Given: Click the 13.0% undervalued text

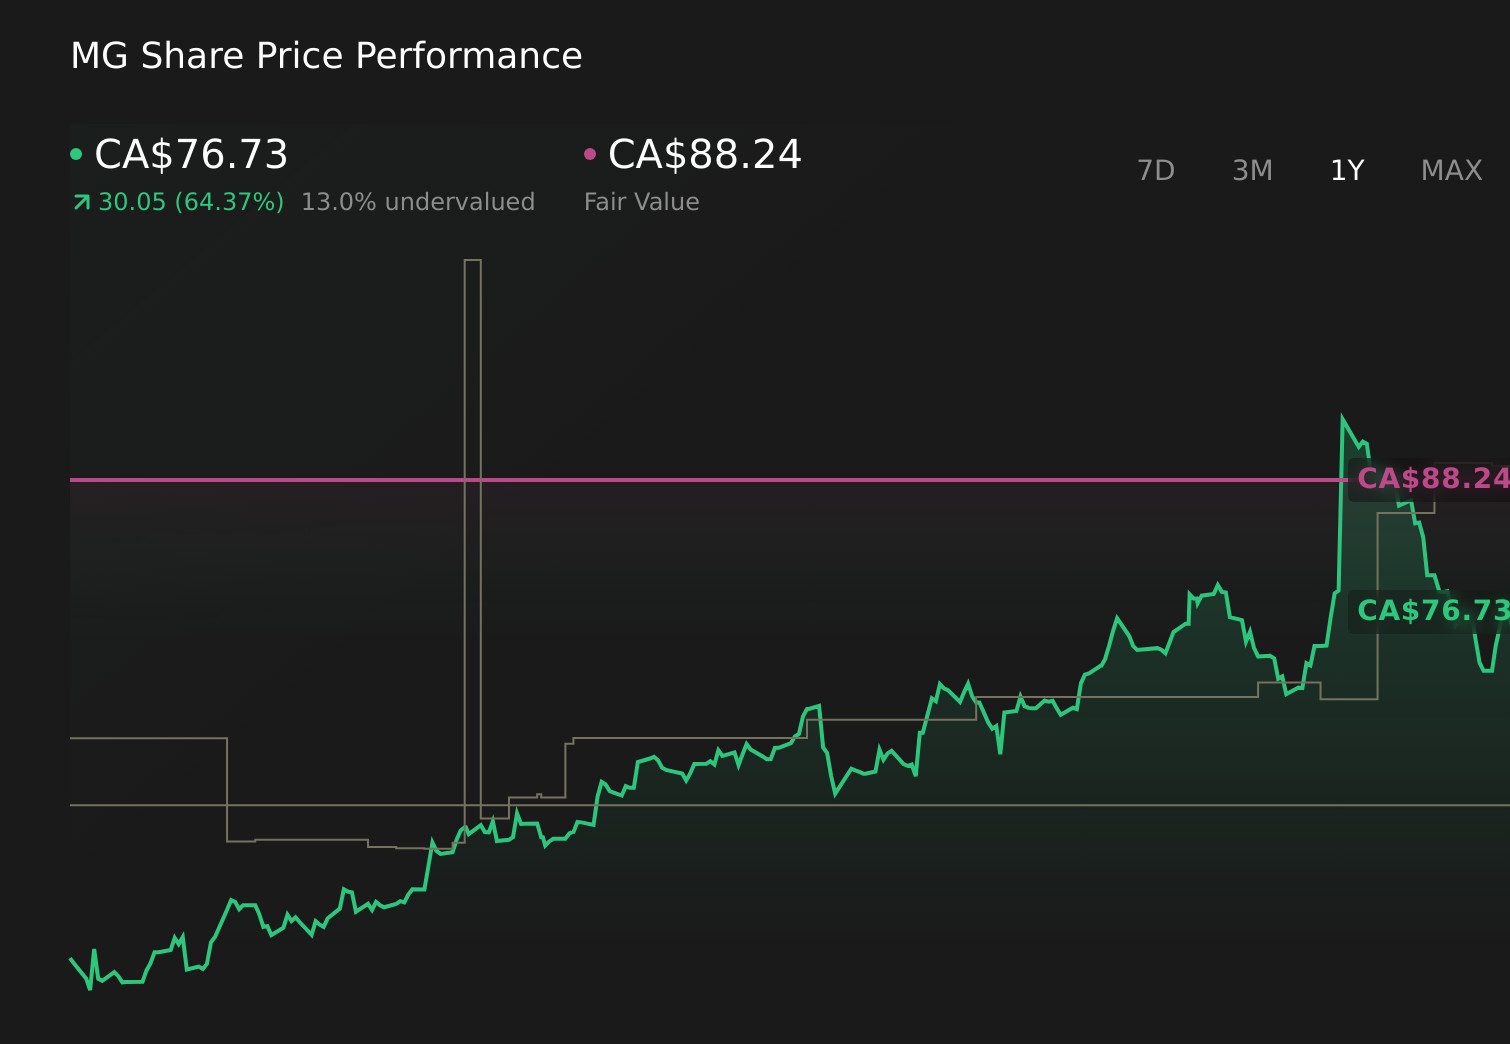Looking at the screenshot, I should point(418,202).
